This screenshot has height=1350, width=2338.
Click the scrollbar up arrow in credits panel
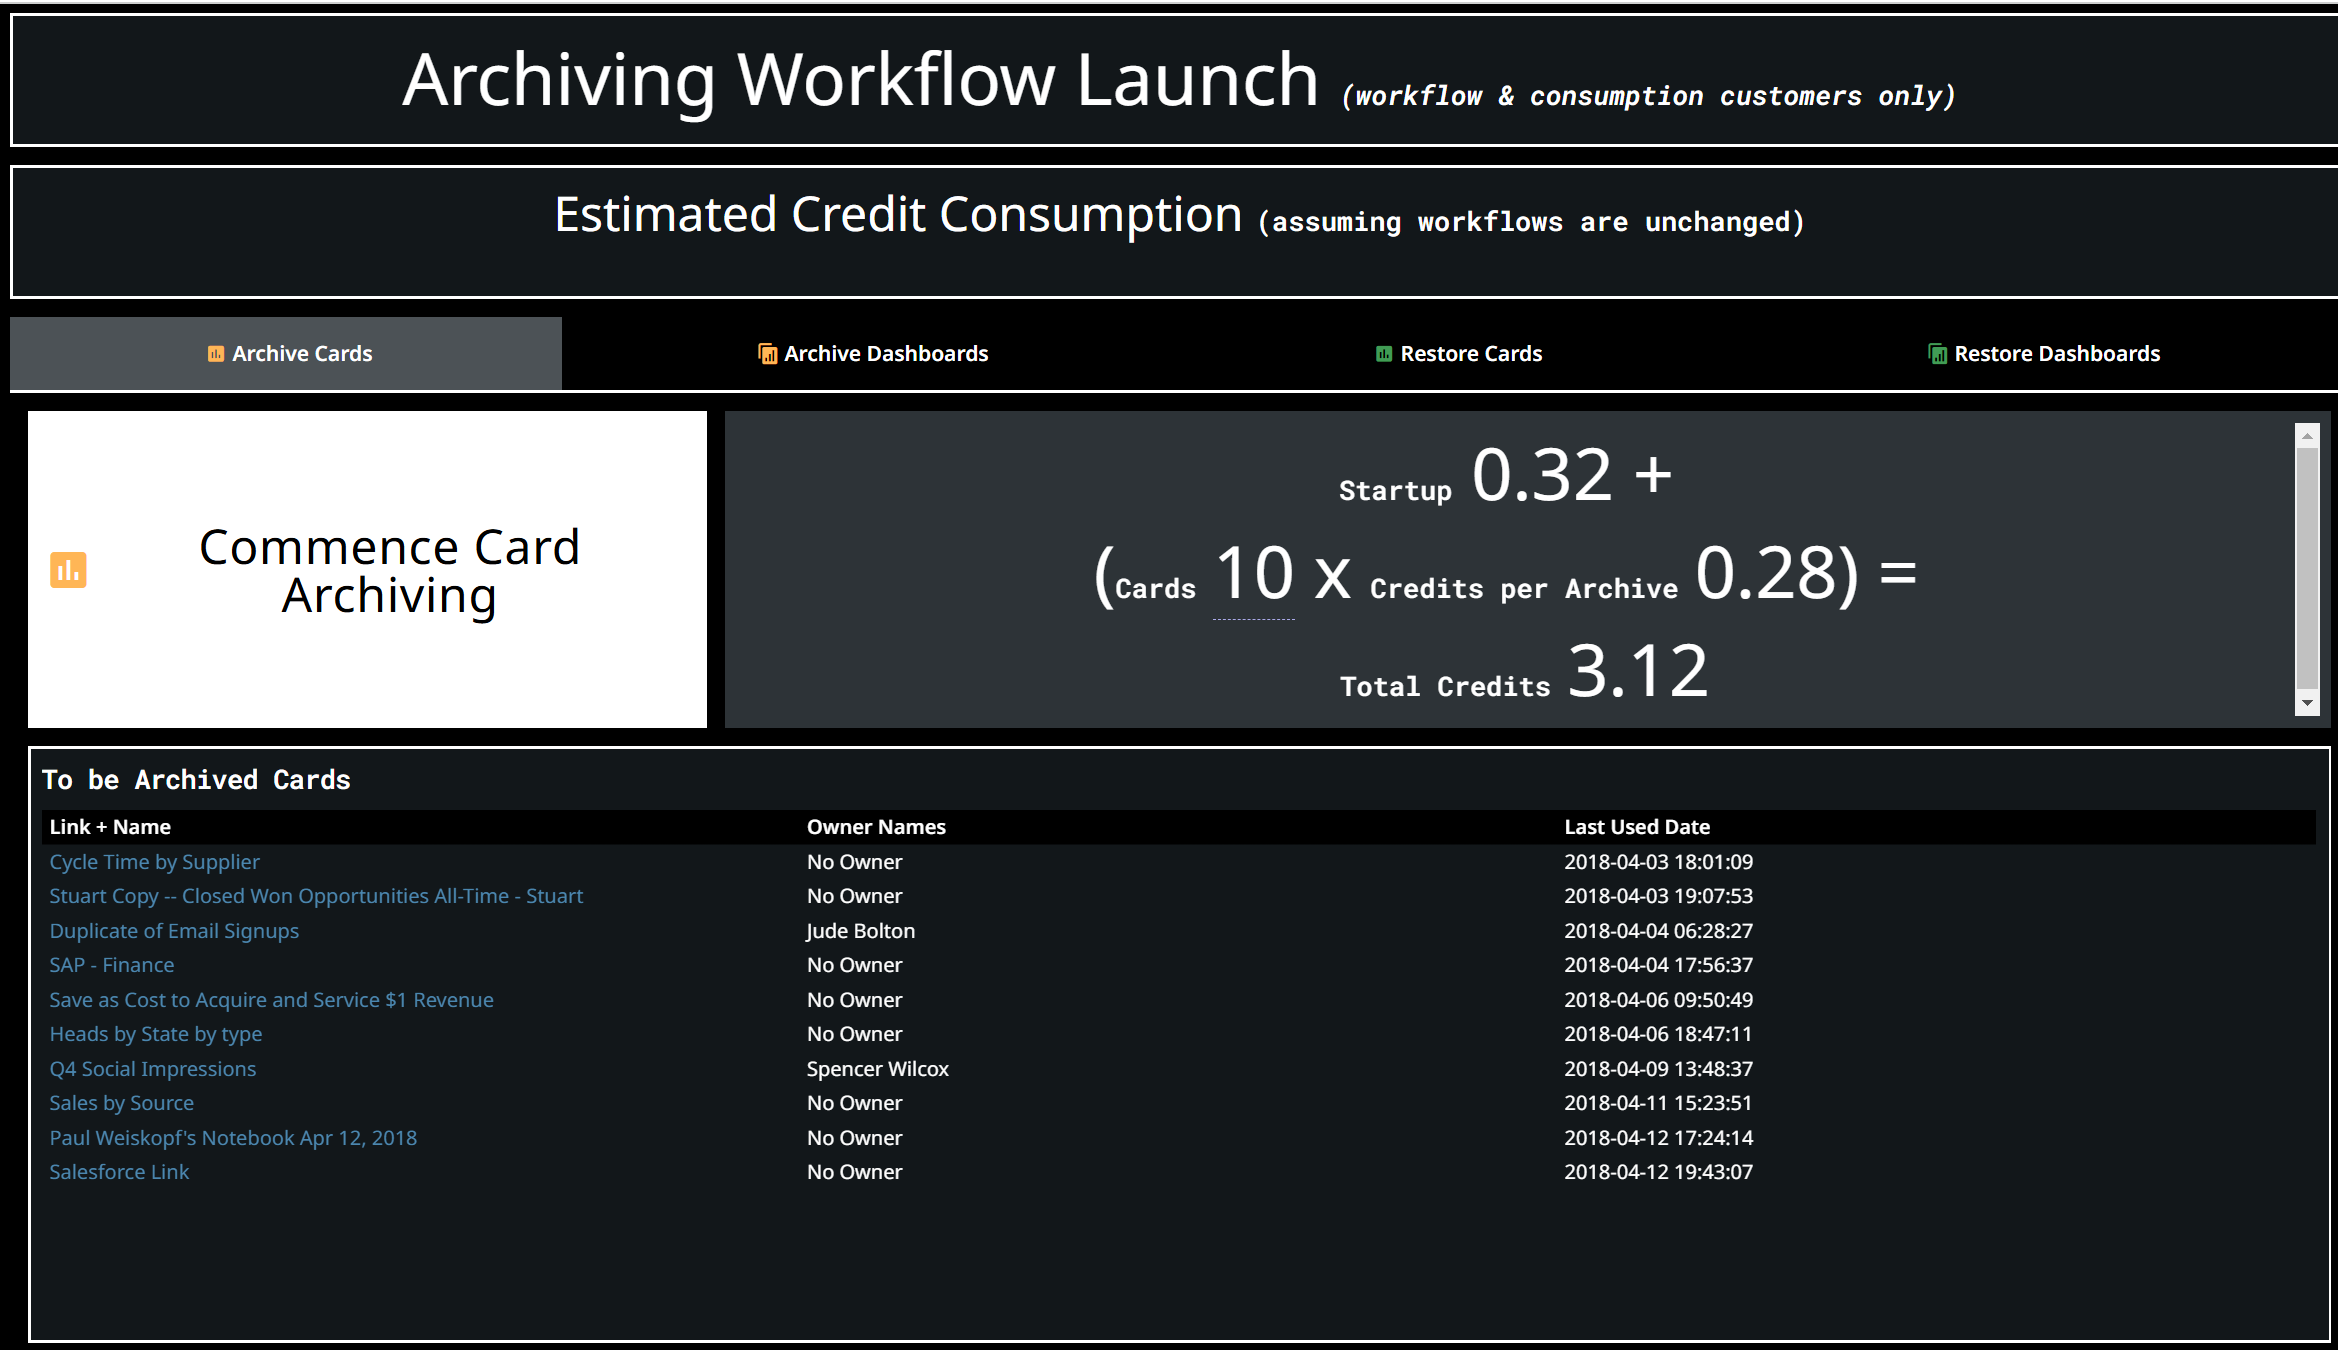[x=2307, y=436]
